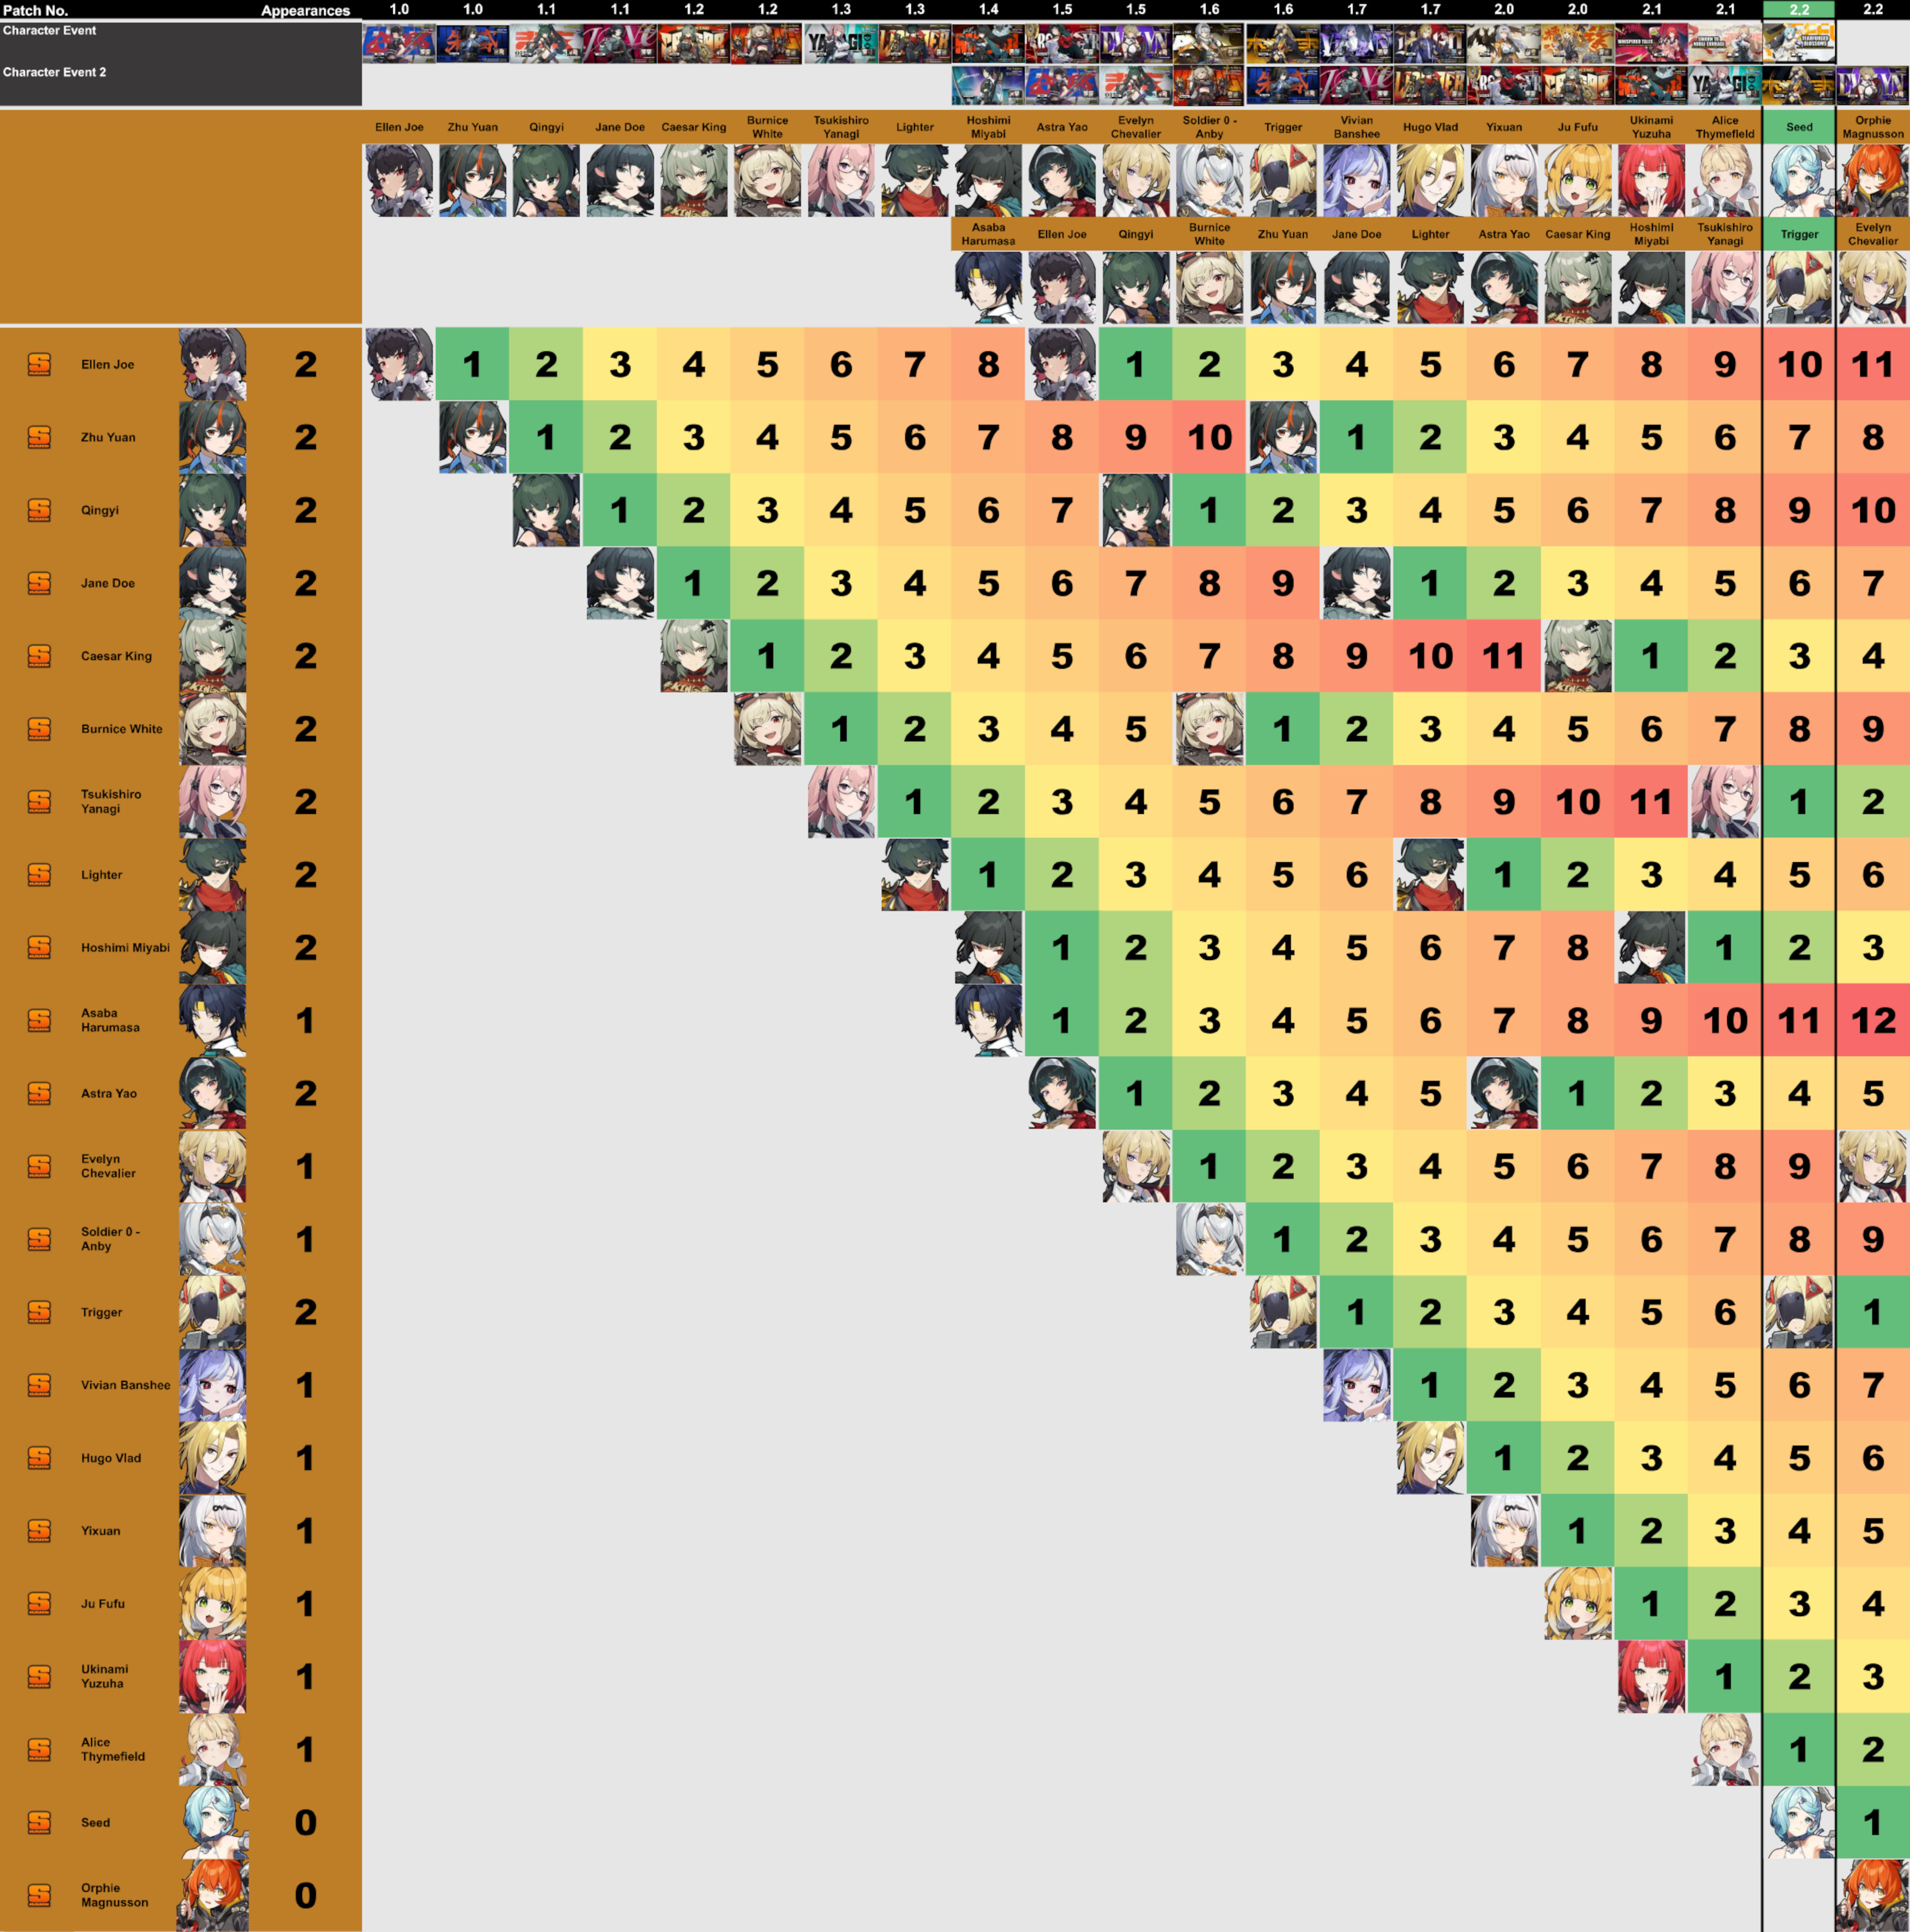This screenshot has height=1932, width=1910.
Task: Click the 9 cell in Burnice White's row
Action: (x=1873, y=729)
